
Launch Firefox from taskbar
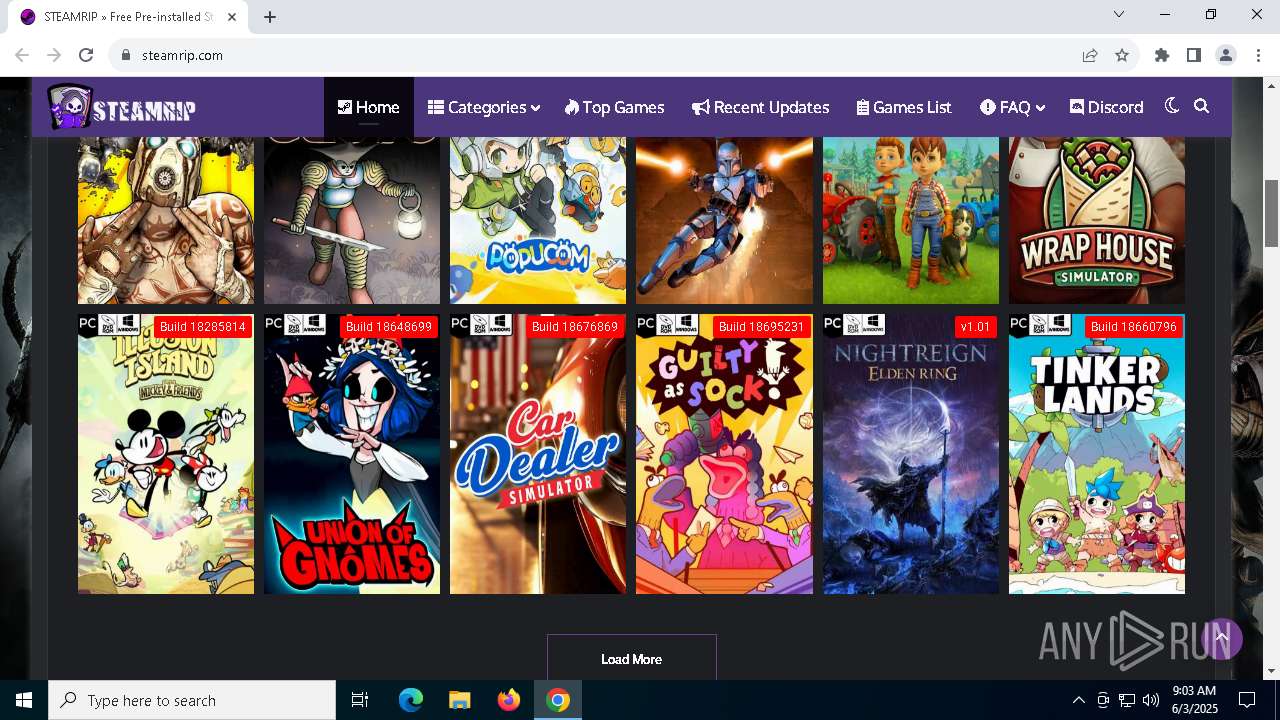coord(509,700)
